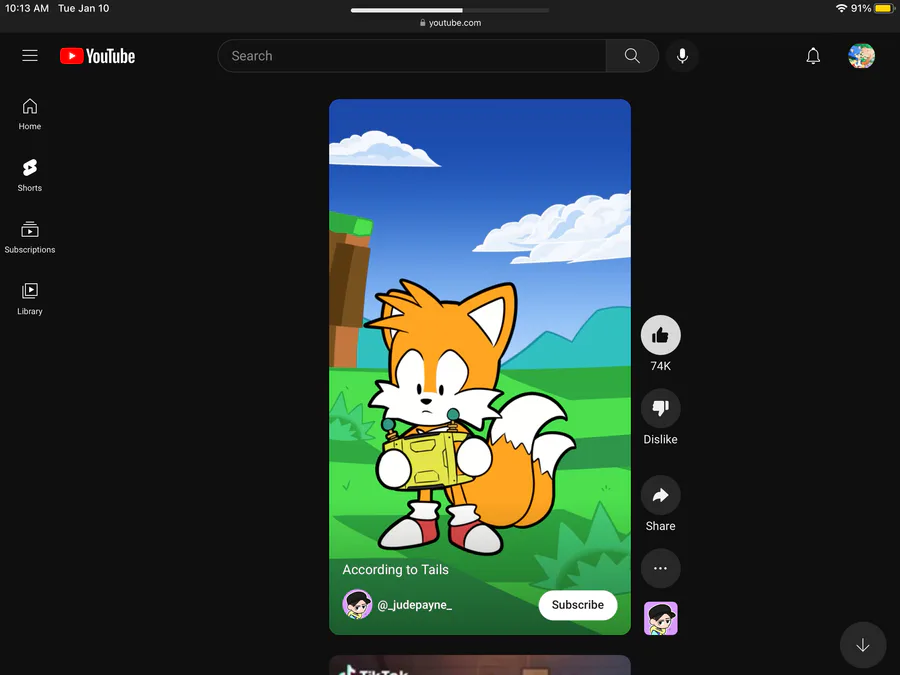This screenshot has height=675, width=900.
Task: Open the account avatar menu
Action: pyautogui.click(x=861, y=56)
